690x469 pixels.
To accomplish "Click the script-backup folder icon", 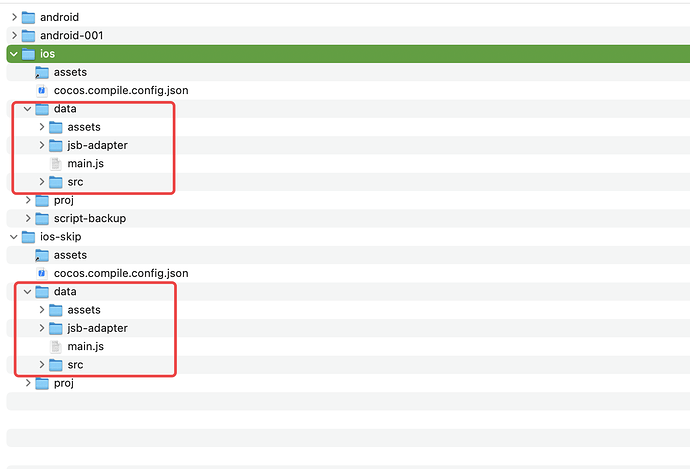I will coord(42,219).
